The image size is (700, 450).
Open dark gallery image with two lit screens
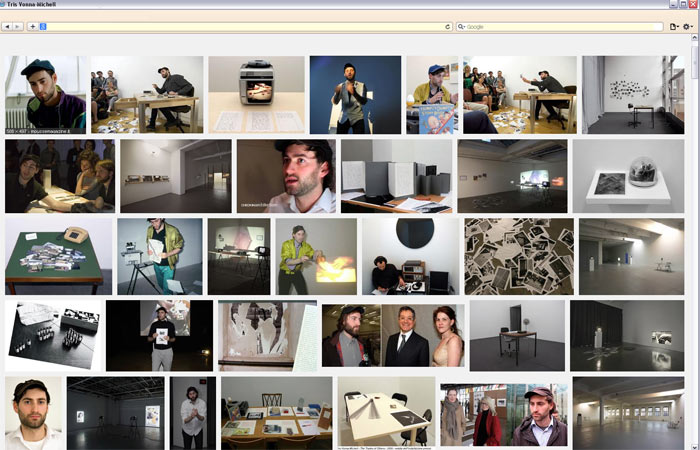(x=116, y=413)
